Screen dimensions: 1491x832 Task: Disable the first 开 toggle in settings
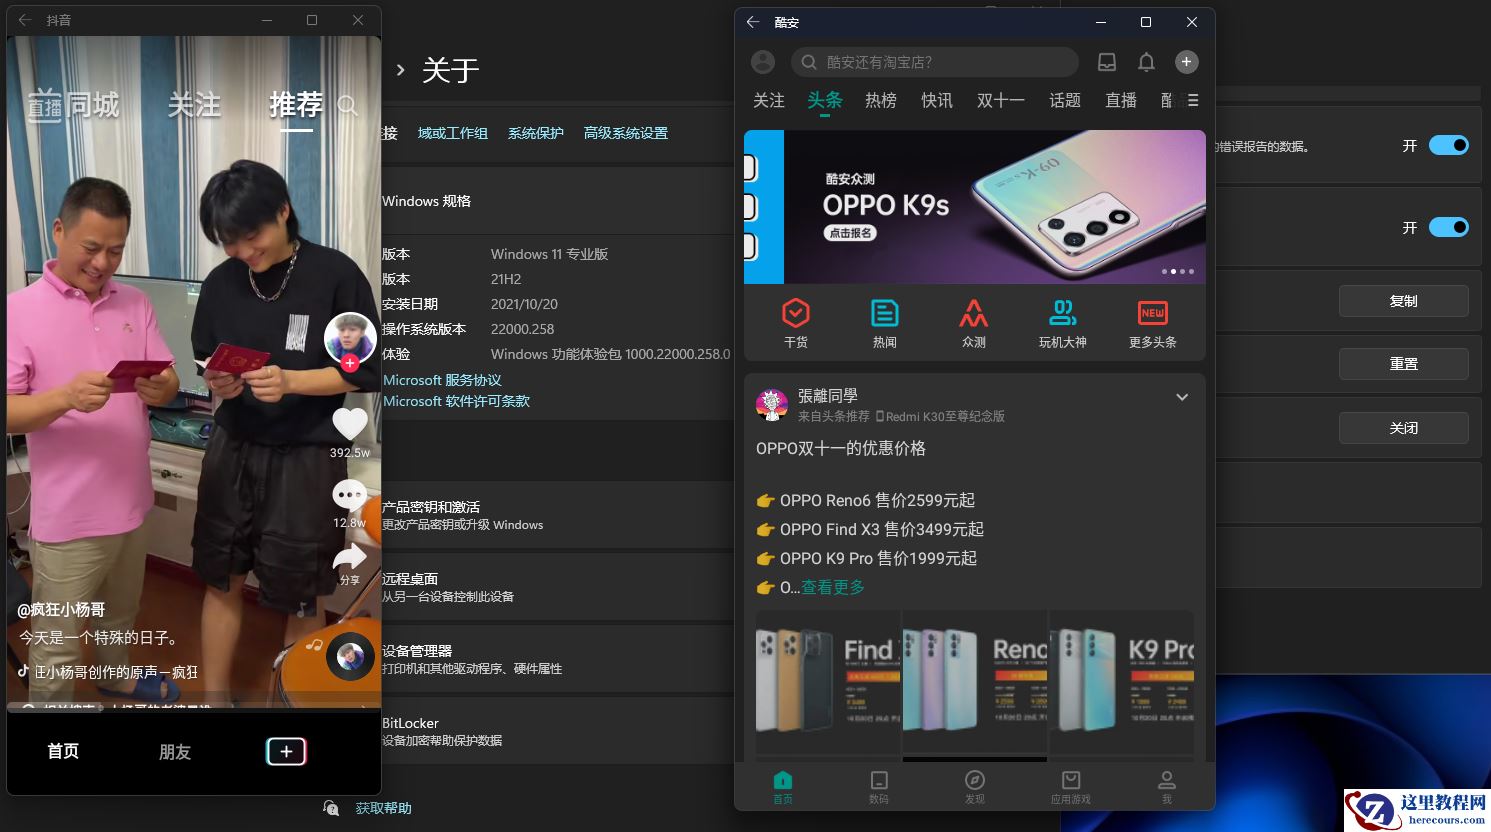pyautogui.click(x=1448, y=145)
